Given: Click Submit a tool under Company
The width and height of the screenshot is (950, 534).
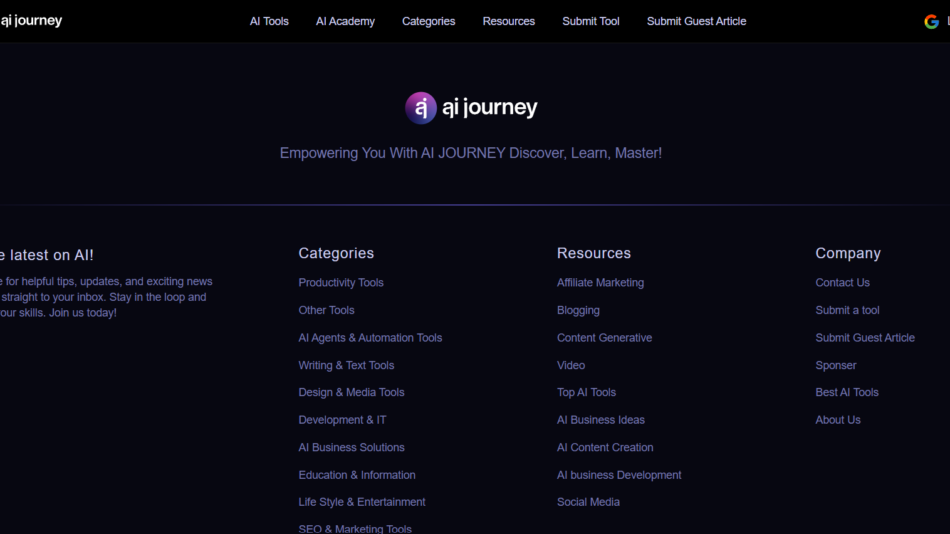Looking at the screenshot, I should (x=847, y=310).
